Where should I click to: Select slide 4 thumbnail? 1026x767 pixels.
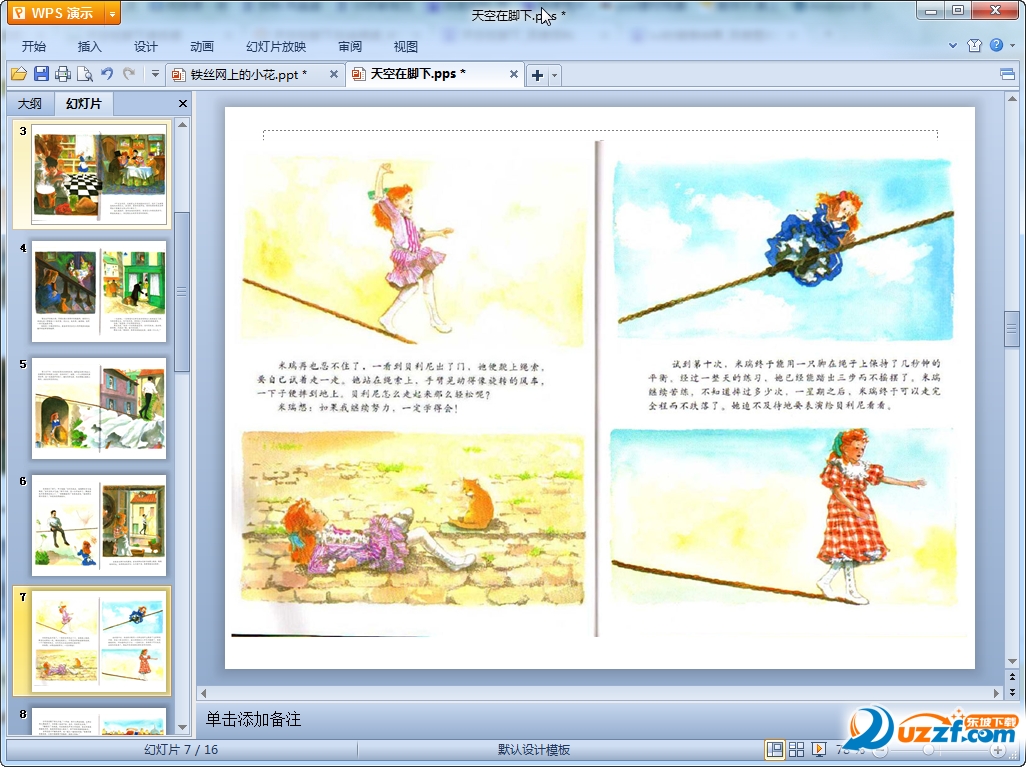coord(99,291)
